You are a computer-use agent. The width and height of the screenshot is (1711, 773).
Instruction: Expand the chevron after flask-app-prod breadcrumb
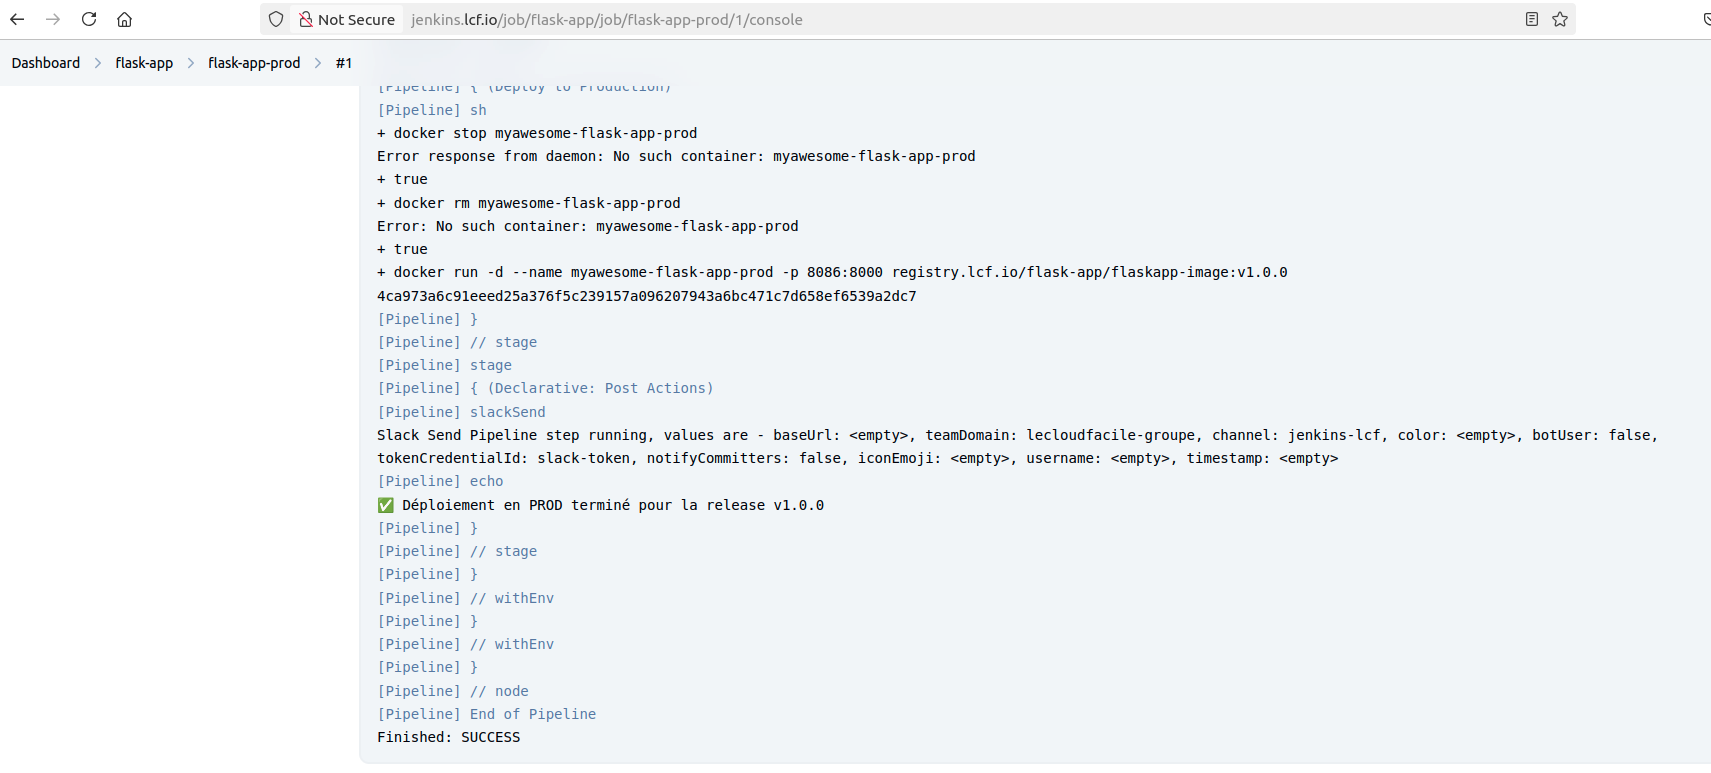(318, 63)
